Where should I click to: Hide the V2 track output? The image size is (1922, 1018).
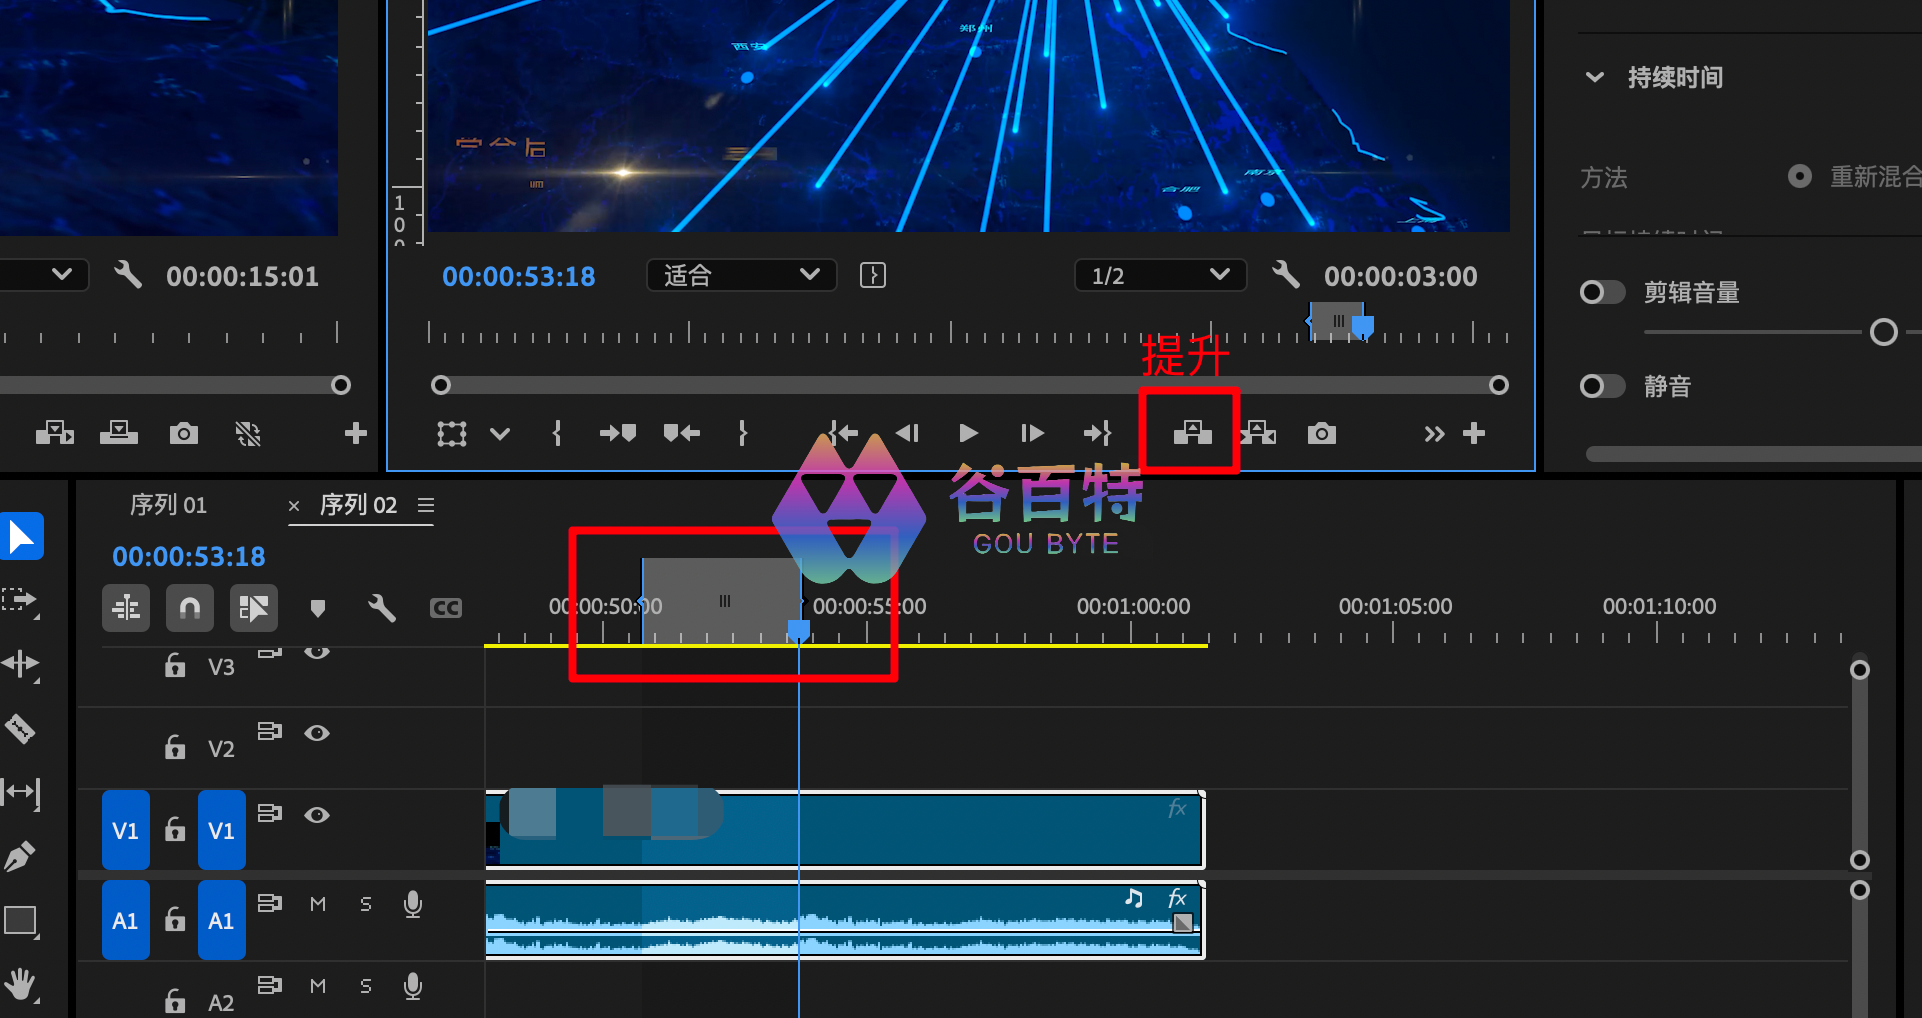(317, 733)
